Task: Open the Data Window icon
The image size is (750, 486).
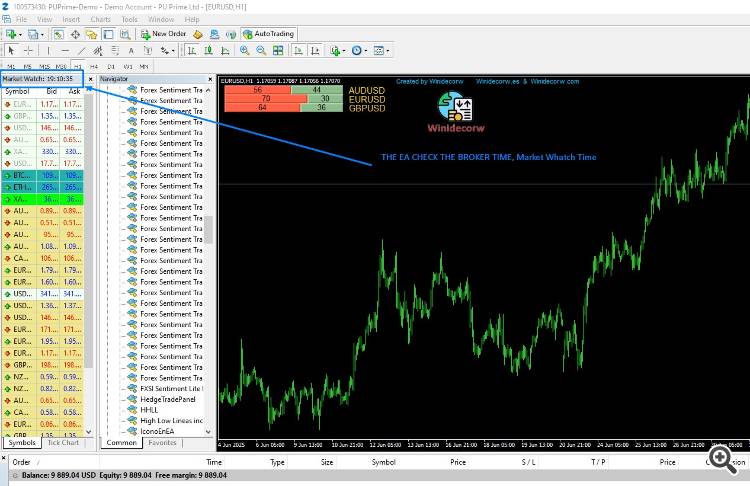Action: tap(75, 34)
